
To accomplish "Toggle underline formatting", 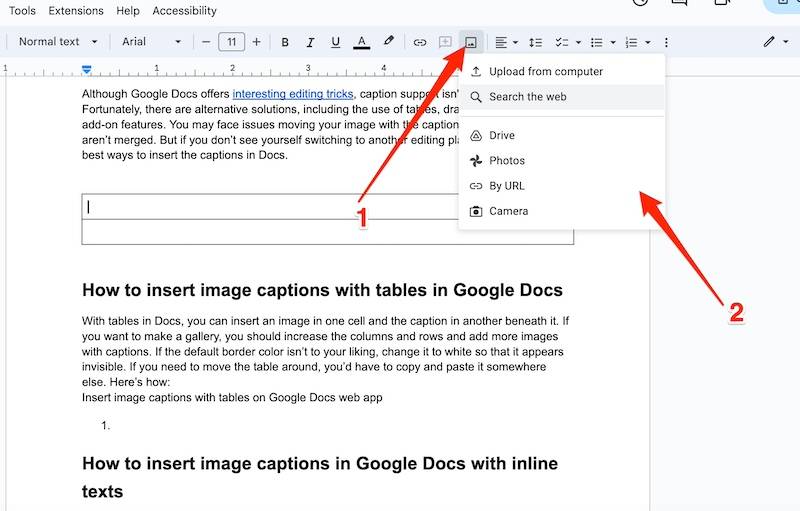I will (335, 42).
